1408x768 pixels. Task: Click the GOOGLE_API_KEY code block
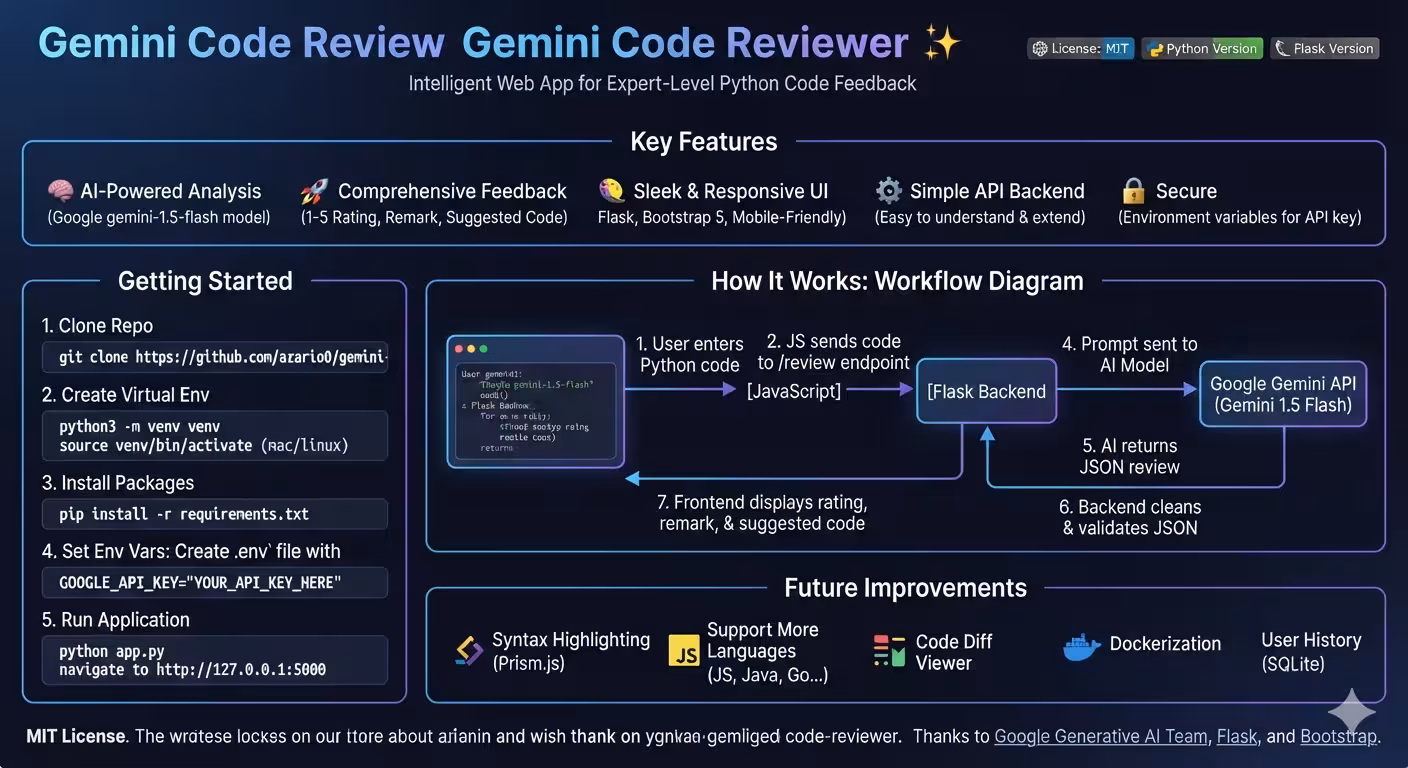coord(215,582)
